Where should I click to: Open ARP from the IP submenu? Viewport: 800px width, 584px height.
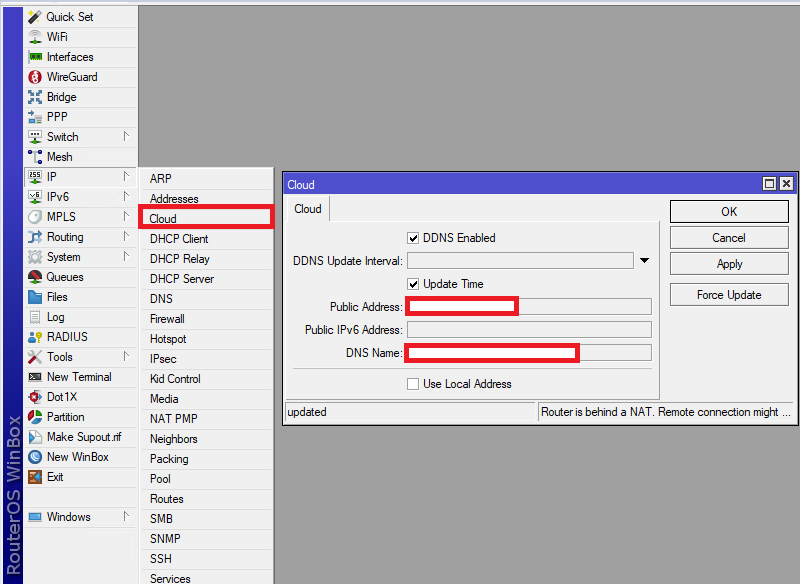(206, 179)
